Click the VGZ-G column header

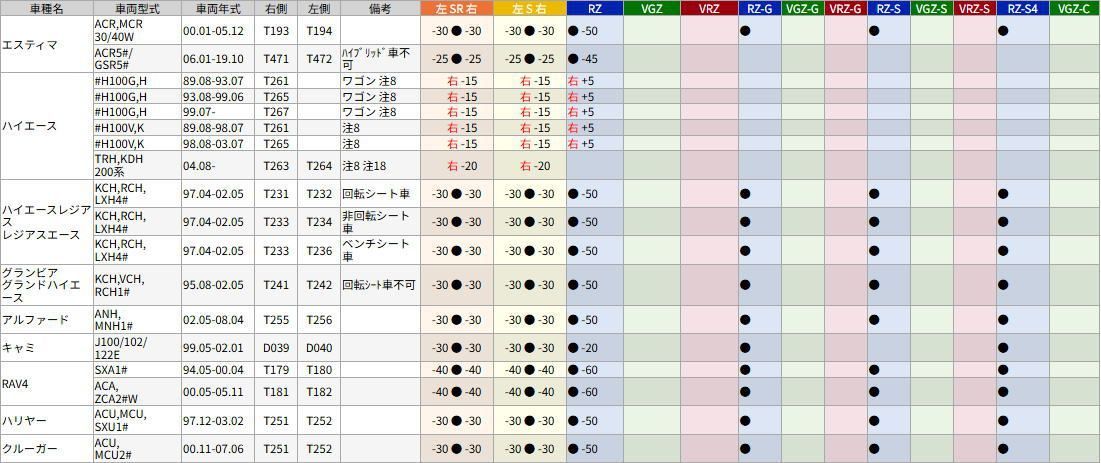pyautogui.click(x=803, y=8)
